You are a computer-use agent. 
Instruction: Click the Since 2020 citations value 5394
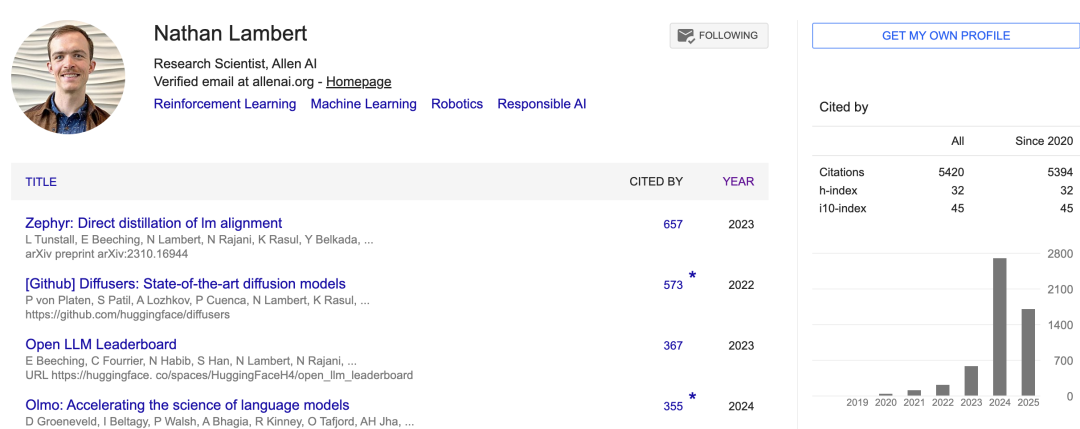coord(1060,172)
